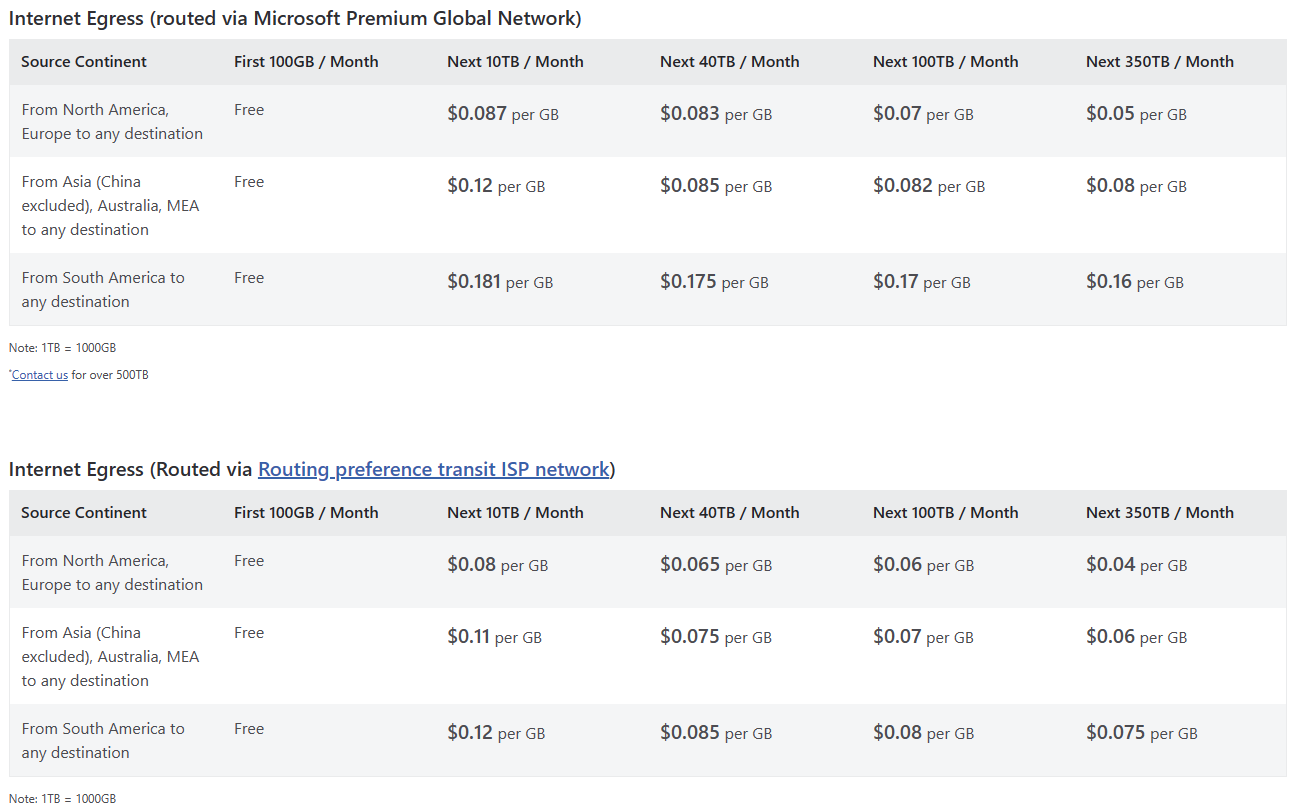Click $0.085 in Premium Network Asia row
Image resolution: width=1299 pixels, height=810 pixels.
716,186
